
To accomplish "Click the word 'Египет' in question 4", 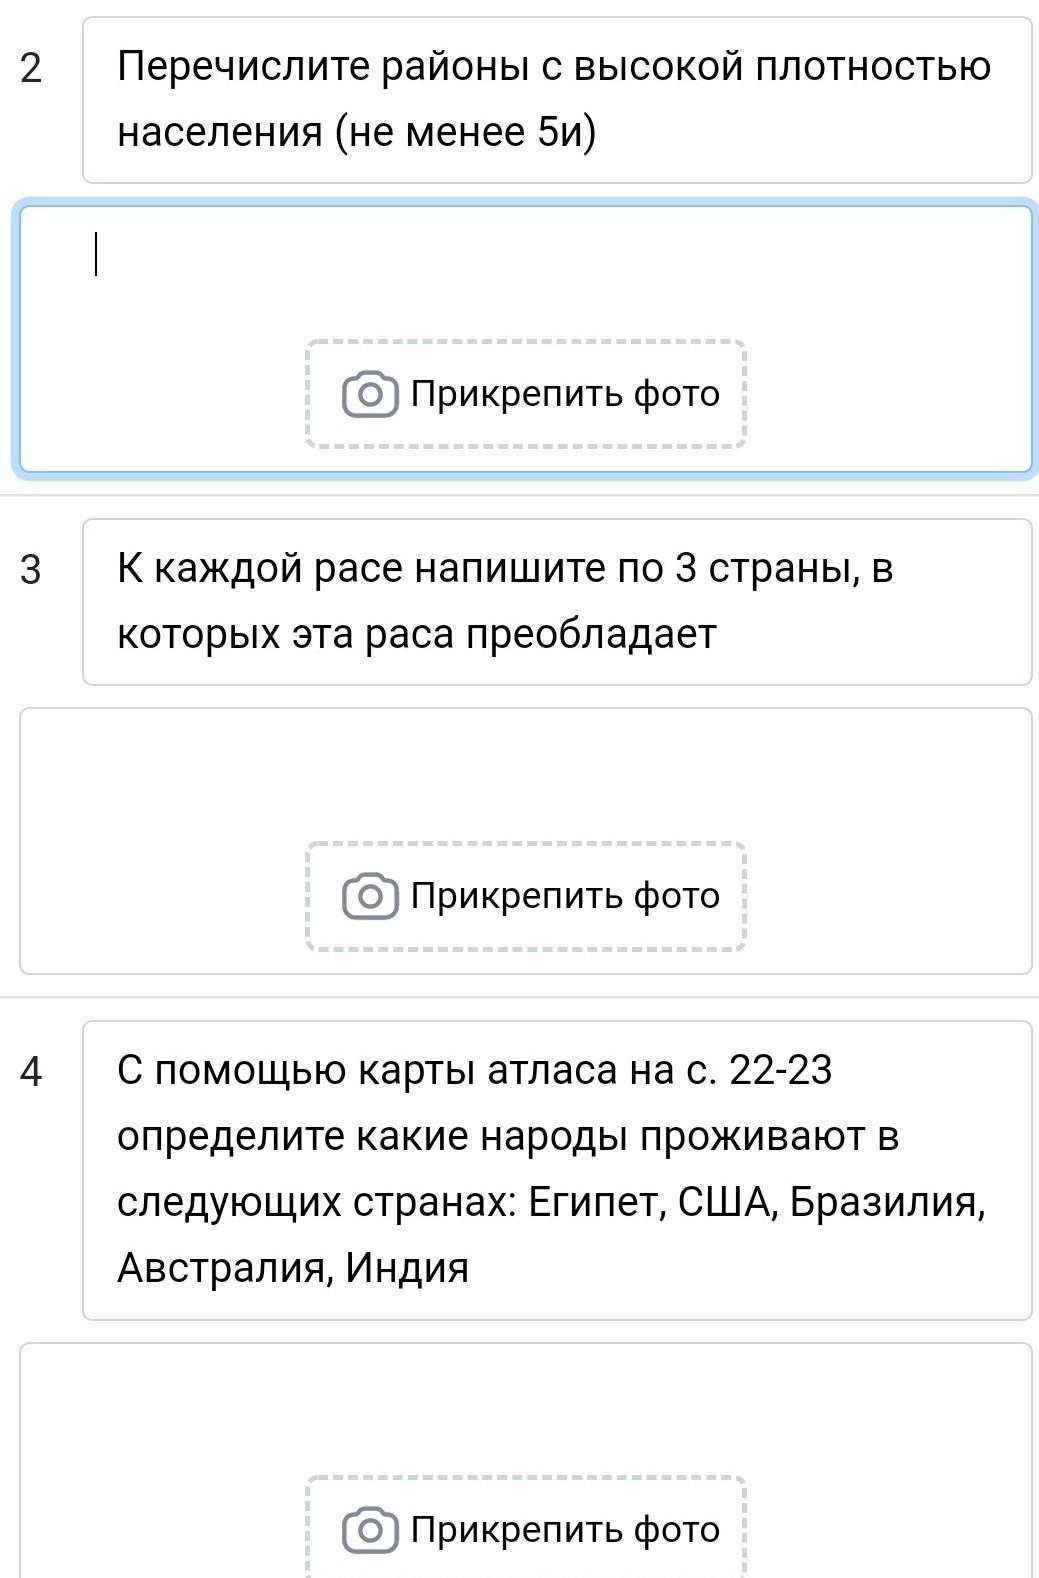I will (x=596, y=1202).
